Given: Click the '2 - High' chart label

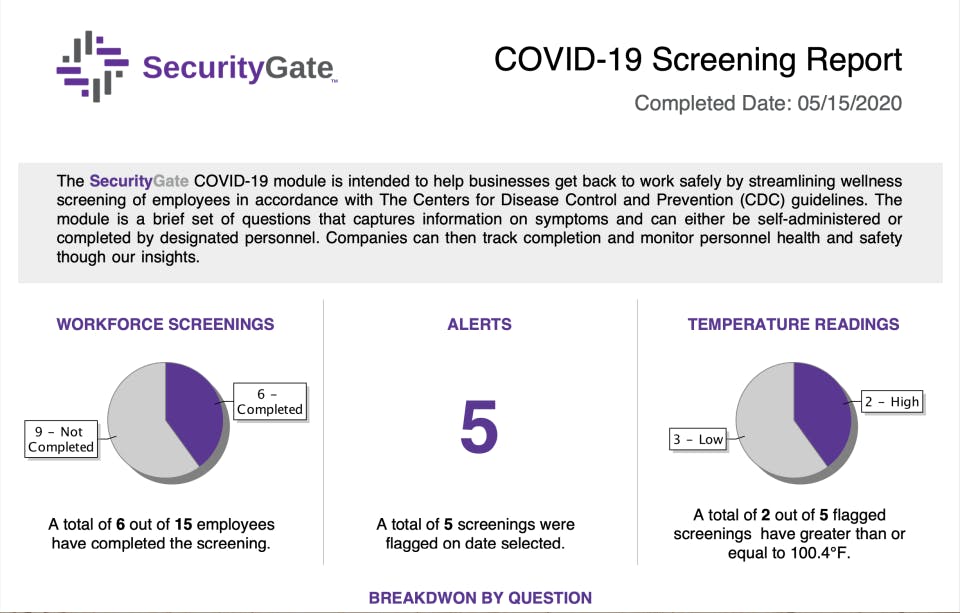Looking at the screenshot, I should click(x=891, y=401).
